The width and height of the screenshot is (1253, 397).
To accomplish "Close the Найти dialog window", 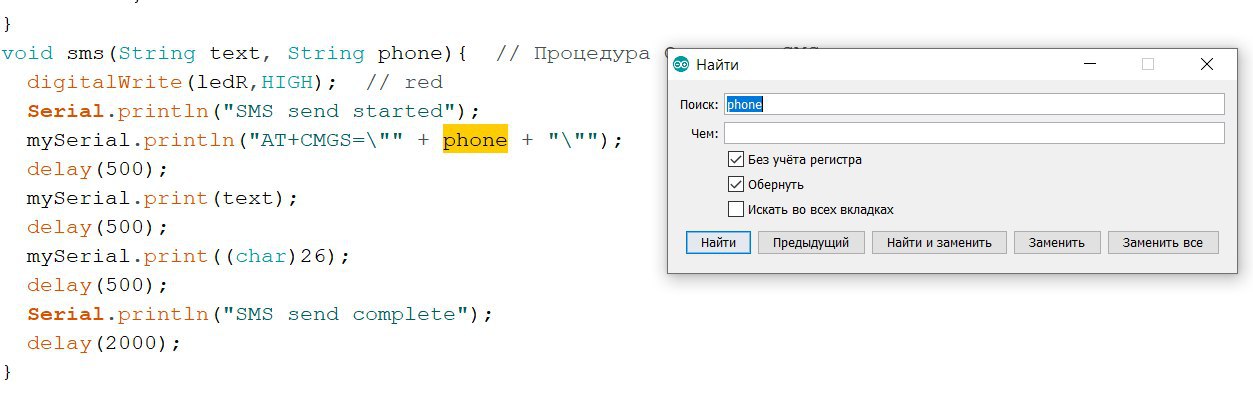I will click(1207, 64).
